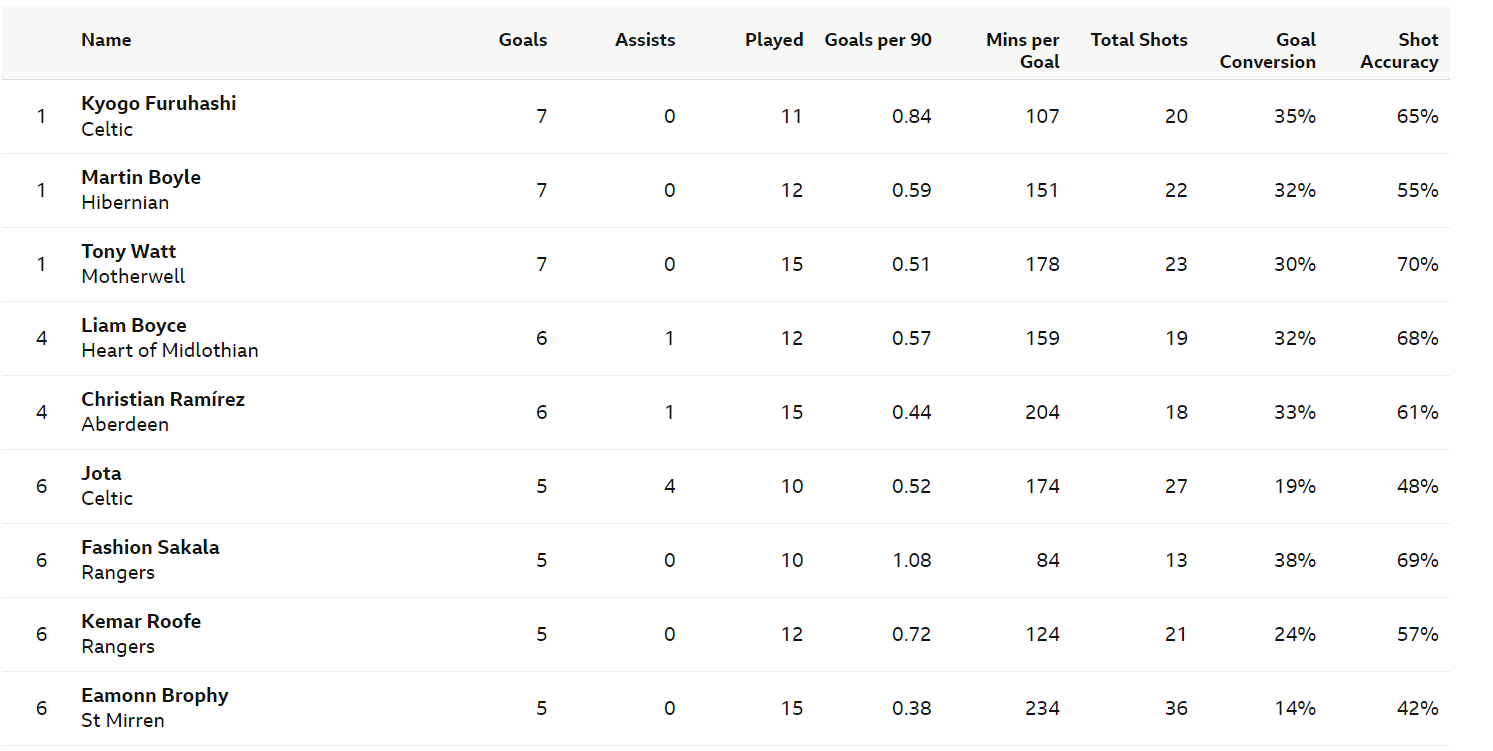The height and width of the screenshot is (751, 1493).
Task: Sort by the Shot Accuracy header
Action: coord(1399,51)
